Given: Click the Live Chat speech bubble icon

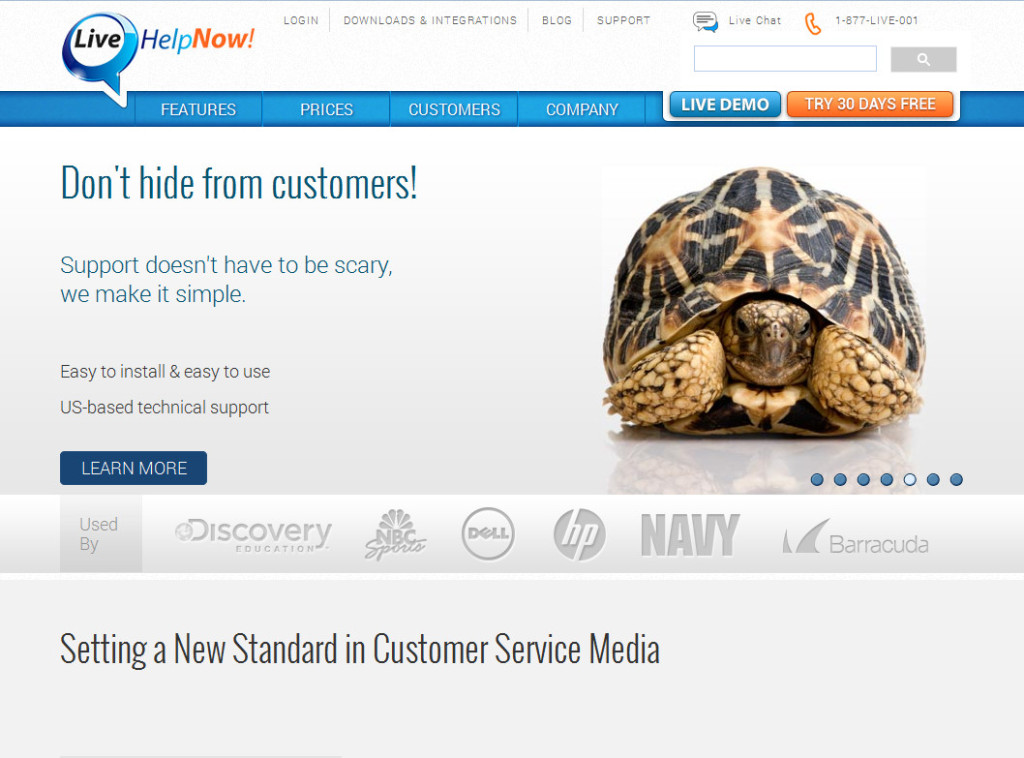Looking at the screenshot, I should pyautogui.click(x=705, y=22).
